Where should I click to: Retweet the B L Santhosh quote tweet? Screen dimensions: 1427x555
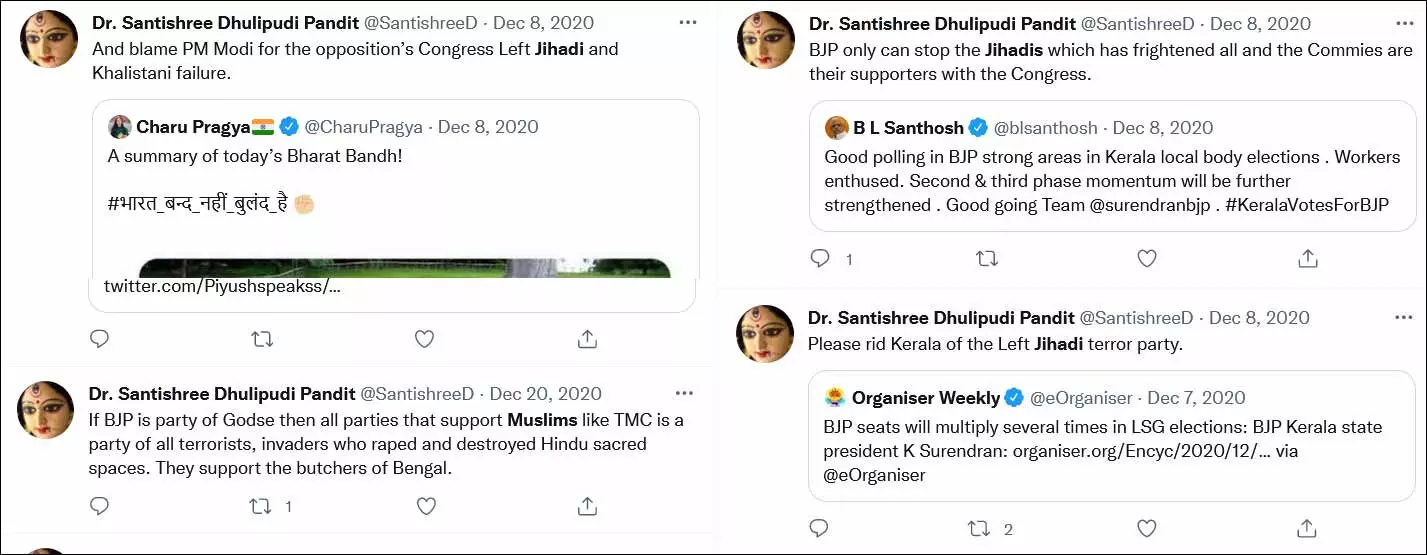click(x=986, y=258)
